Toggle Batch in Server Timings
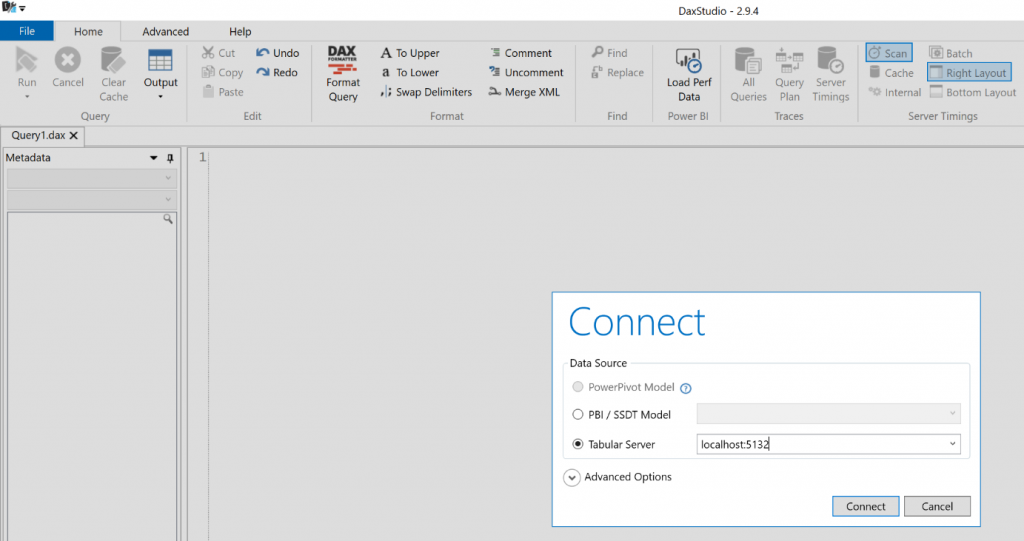This screenshot has height=541, width=1024. 951,53
